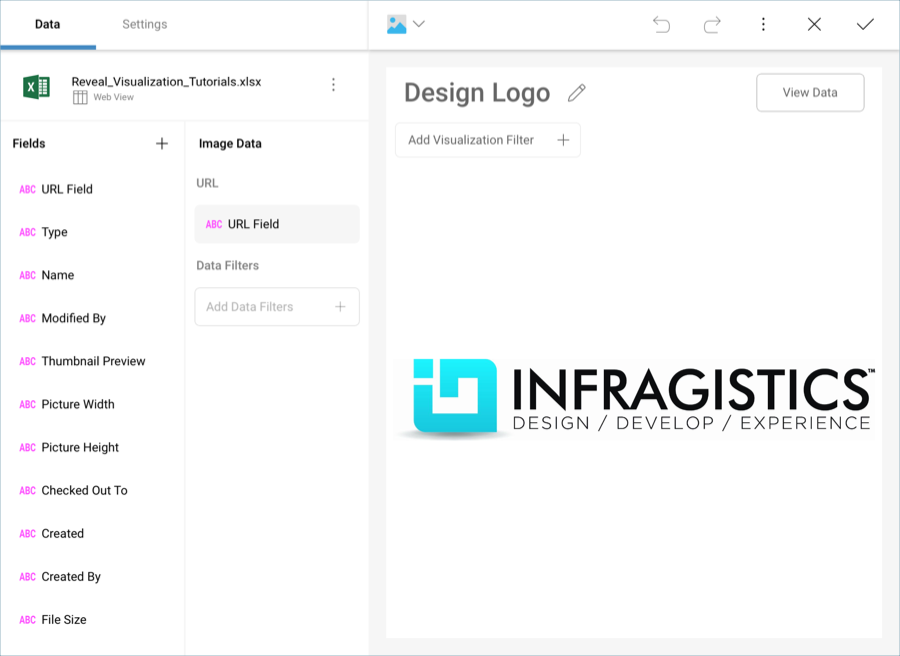
Task: Open the vertical three-dot toolbar menu
Action: 763,25
